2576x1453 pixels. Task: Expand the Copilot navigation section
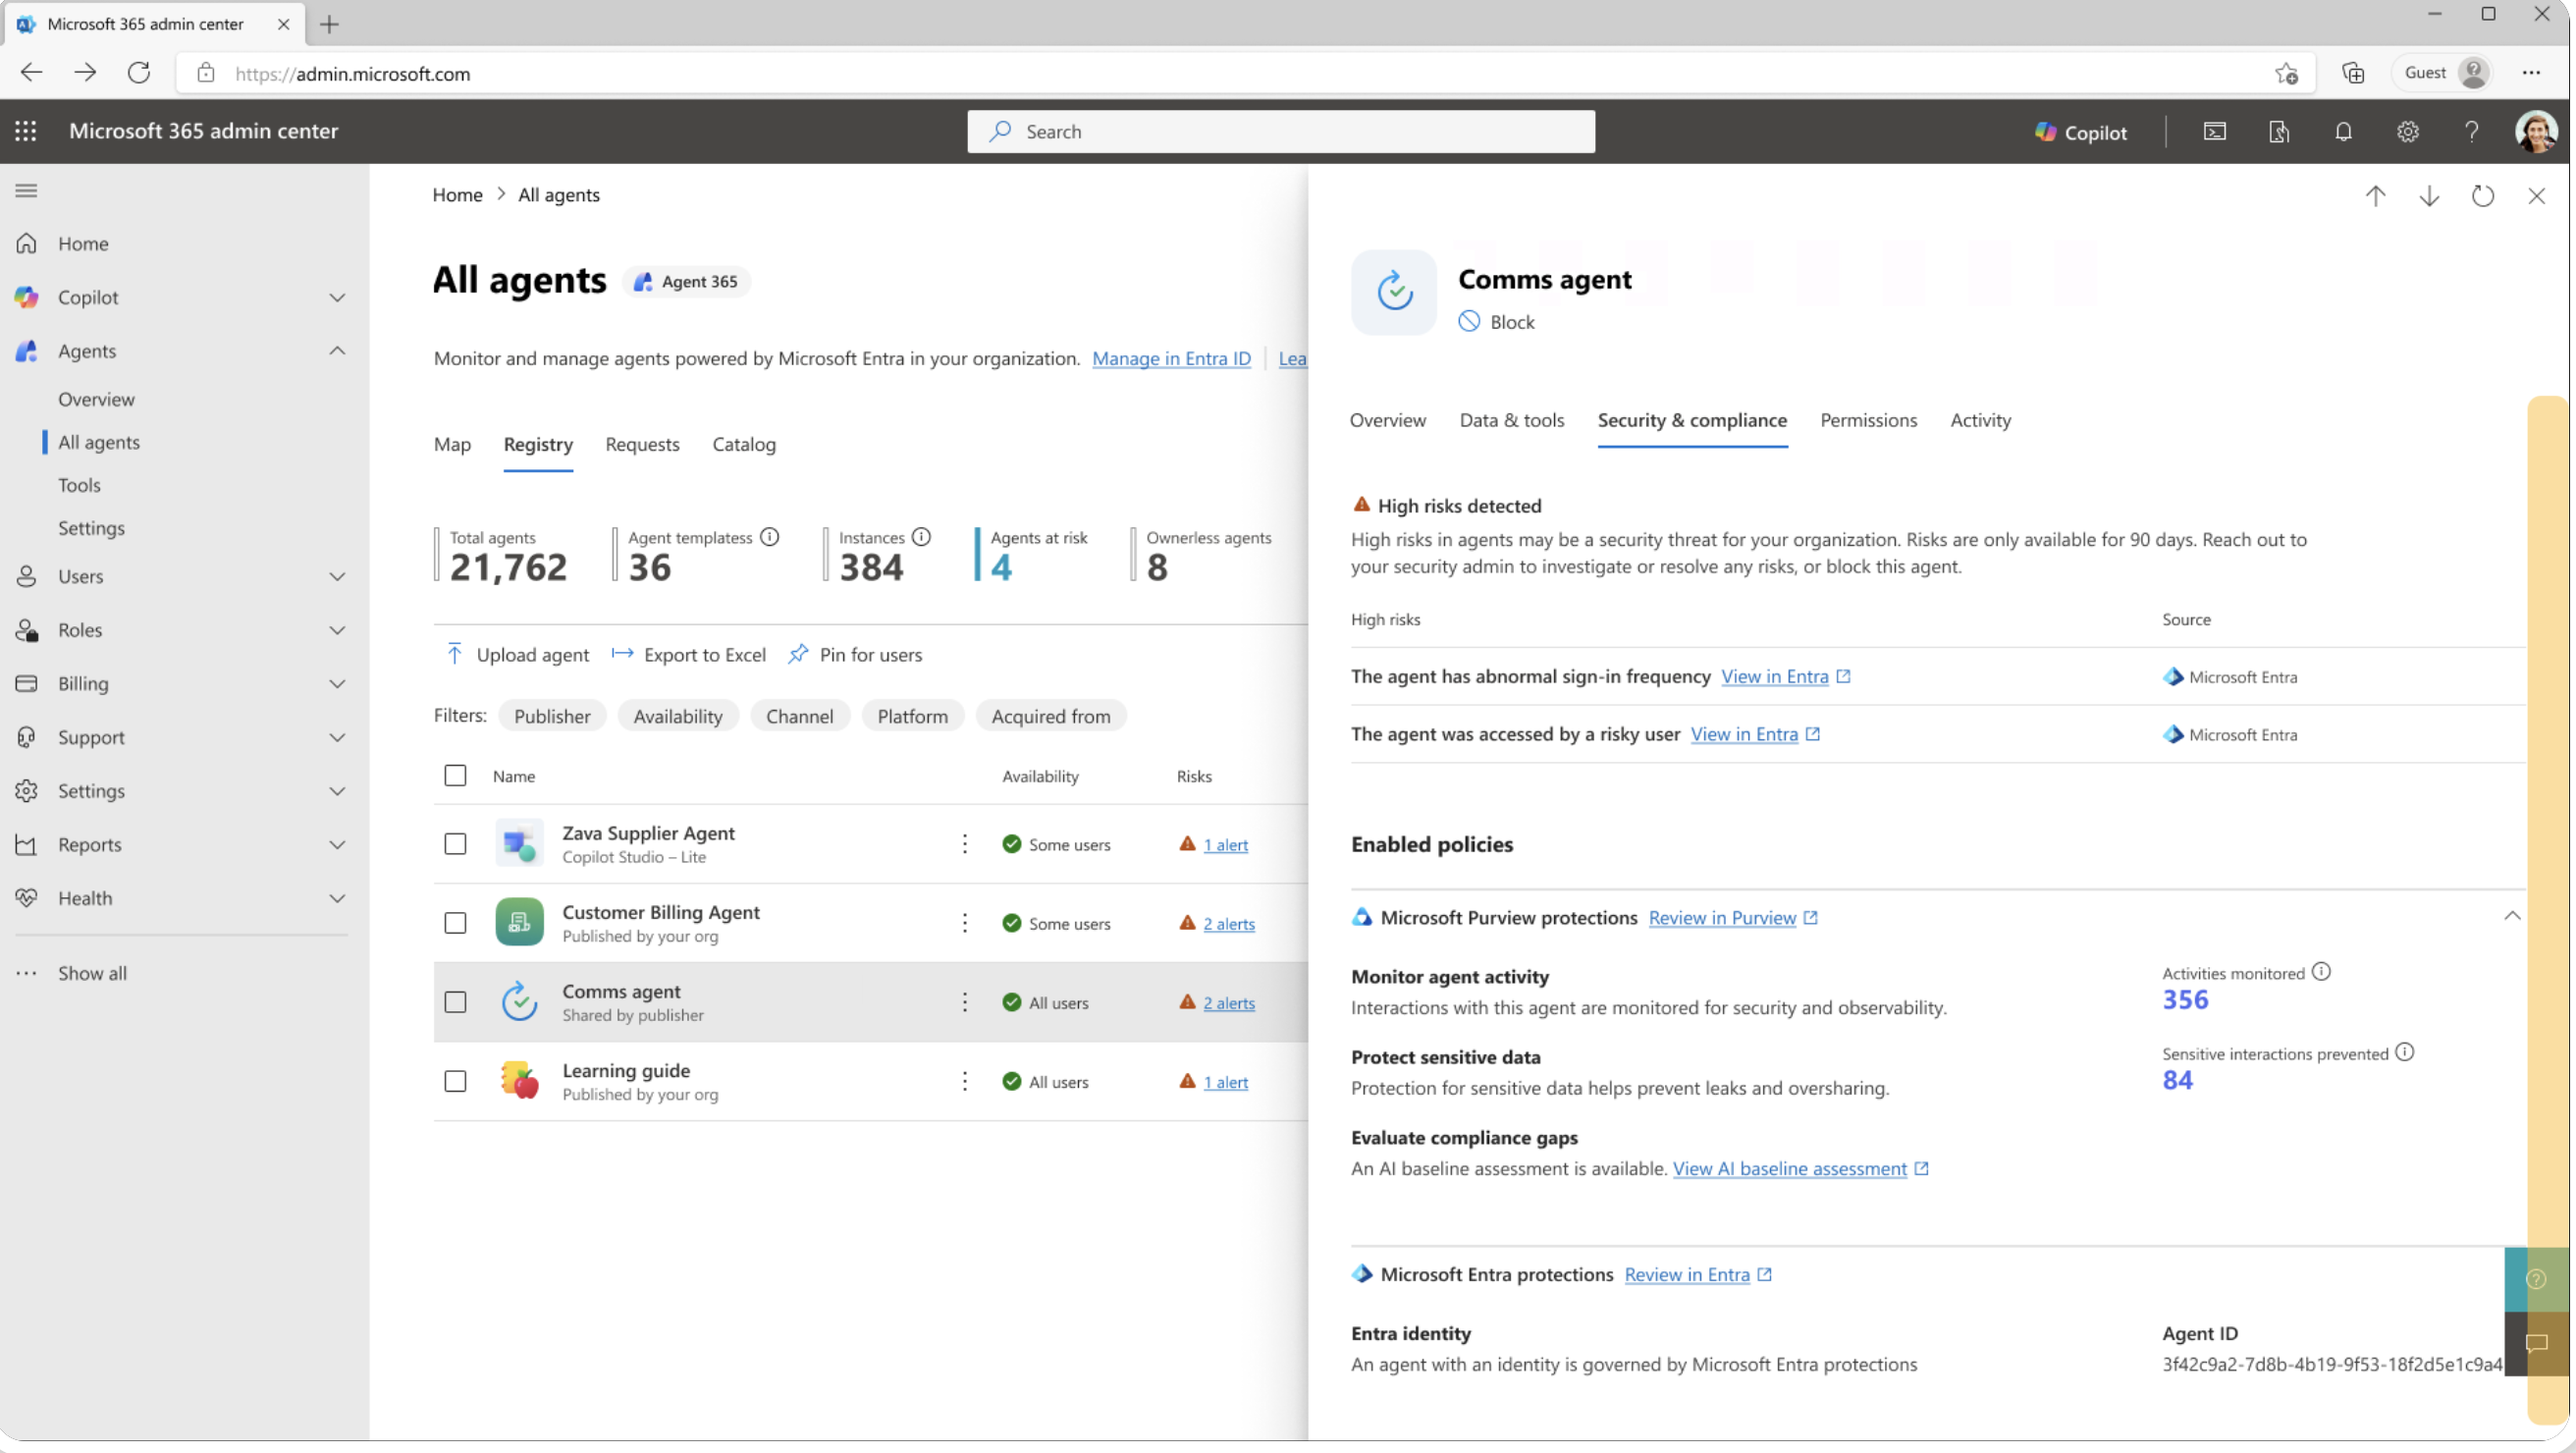coord(337,298)
